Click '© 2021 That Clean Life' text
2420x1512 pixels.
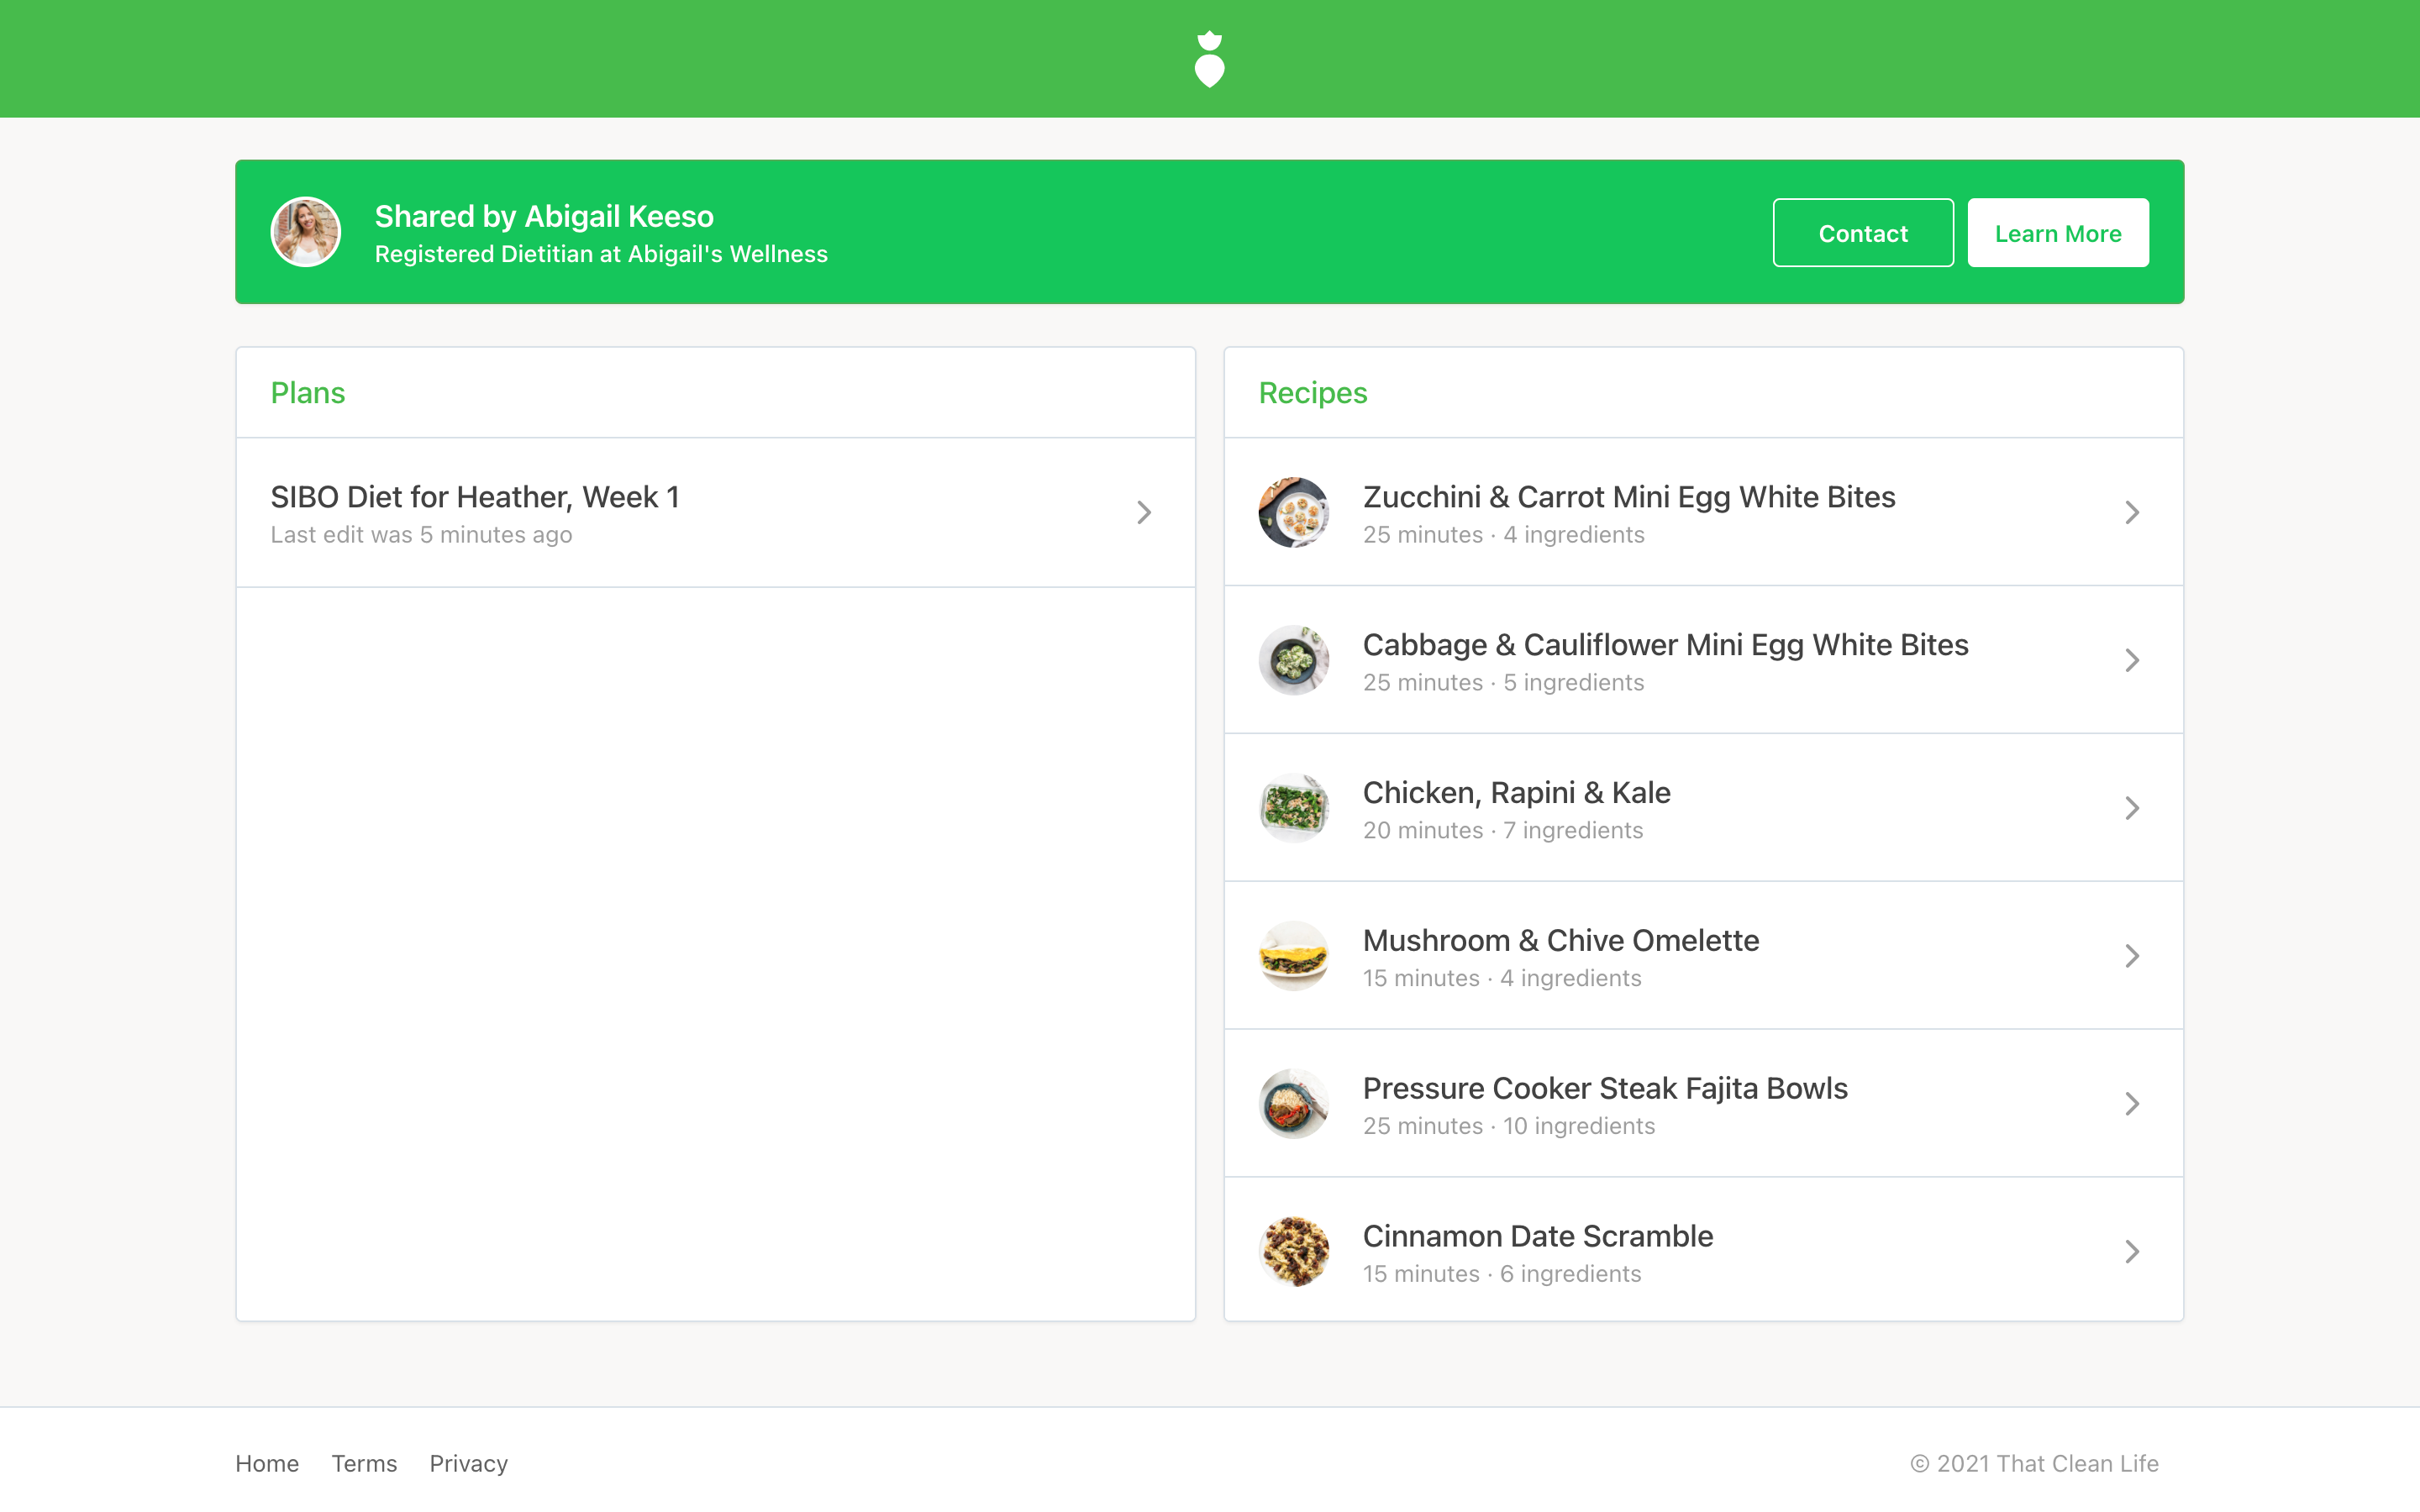[2034, 1463]
